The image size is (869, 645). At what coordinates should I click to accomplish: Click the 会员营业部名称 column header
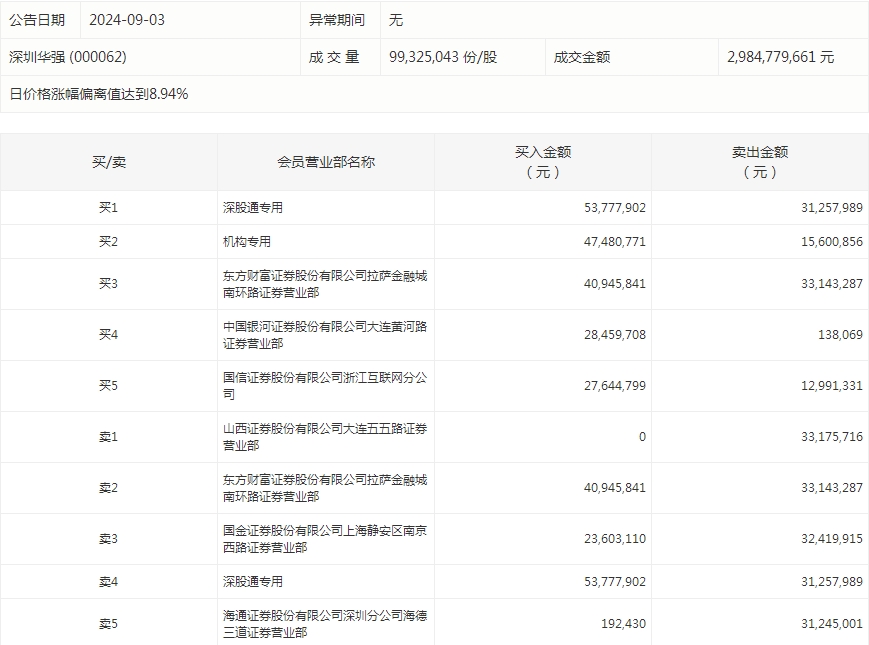[326, 162]
